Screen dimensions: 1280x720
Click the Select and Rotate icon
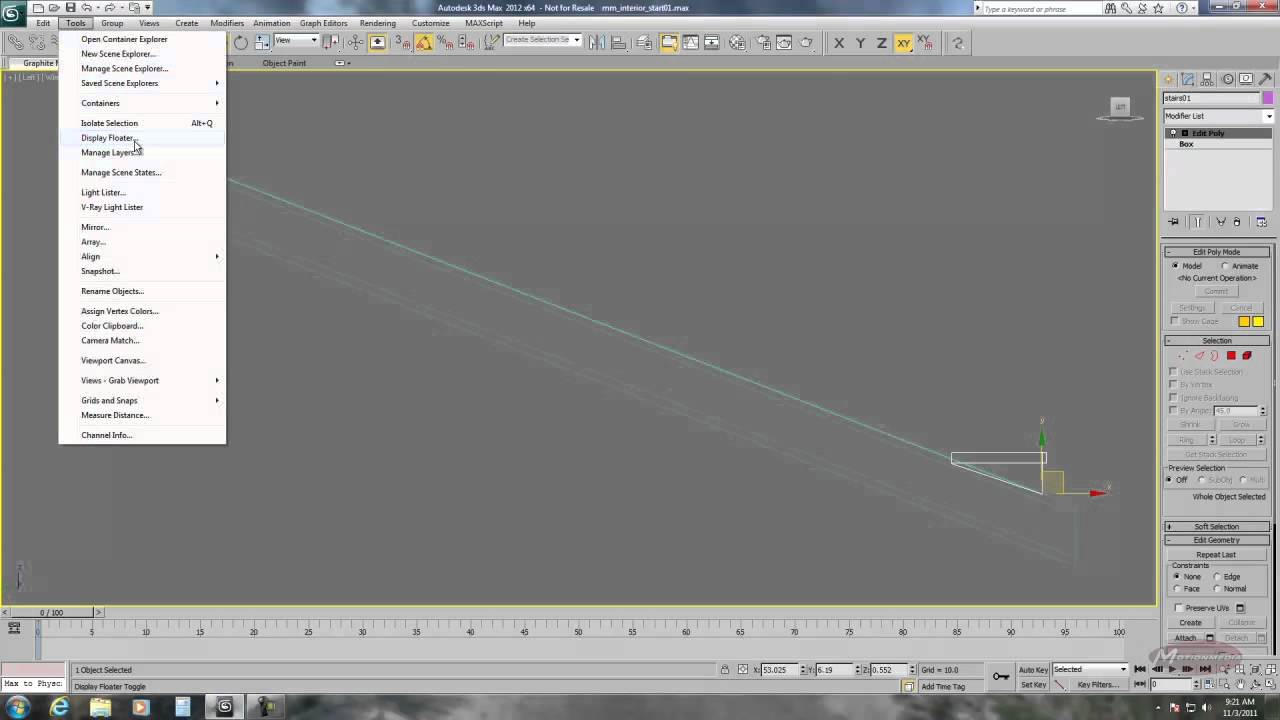(x=241, y=42)
